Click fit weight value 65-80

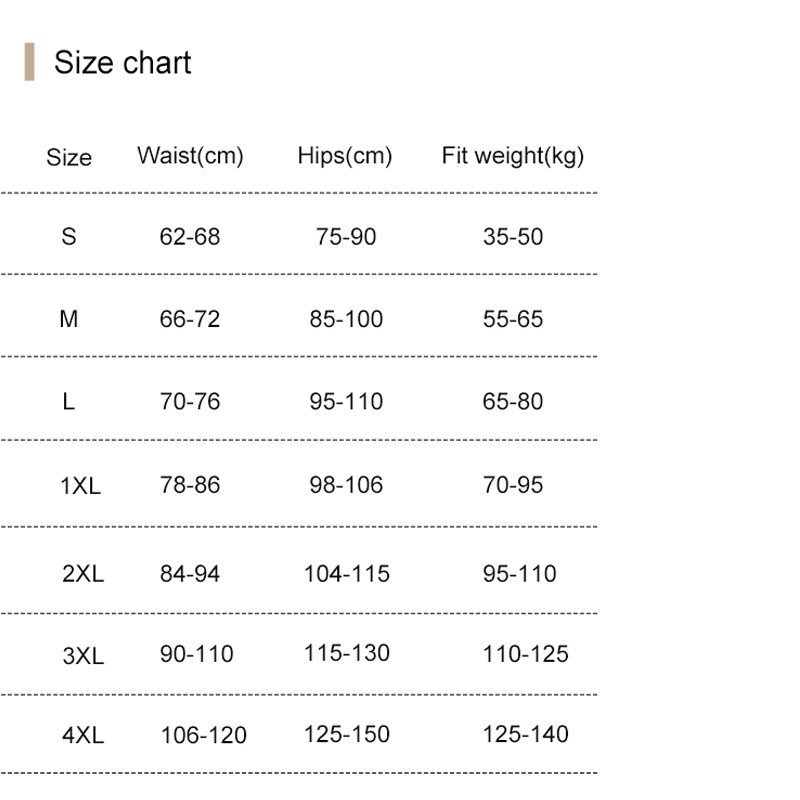513,402
